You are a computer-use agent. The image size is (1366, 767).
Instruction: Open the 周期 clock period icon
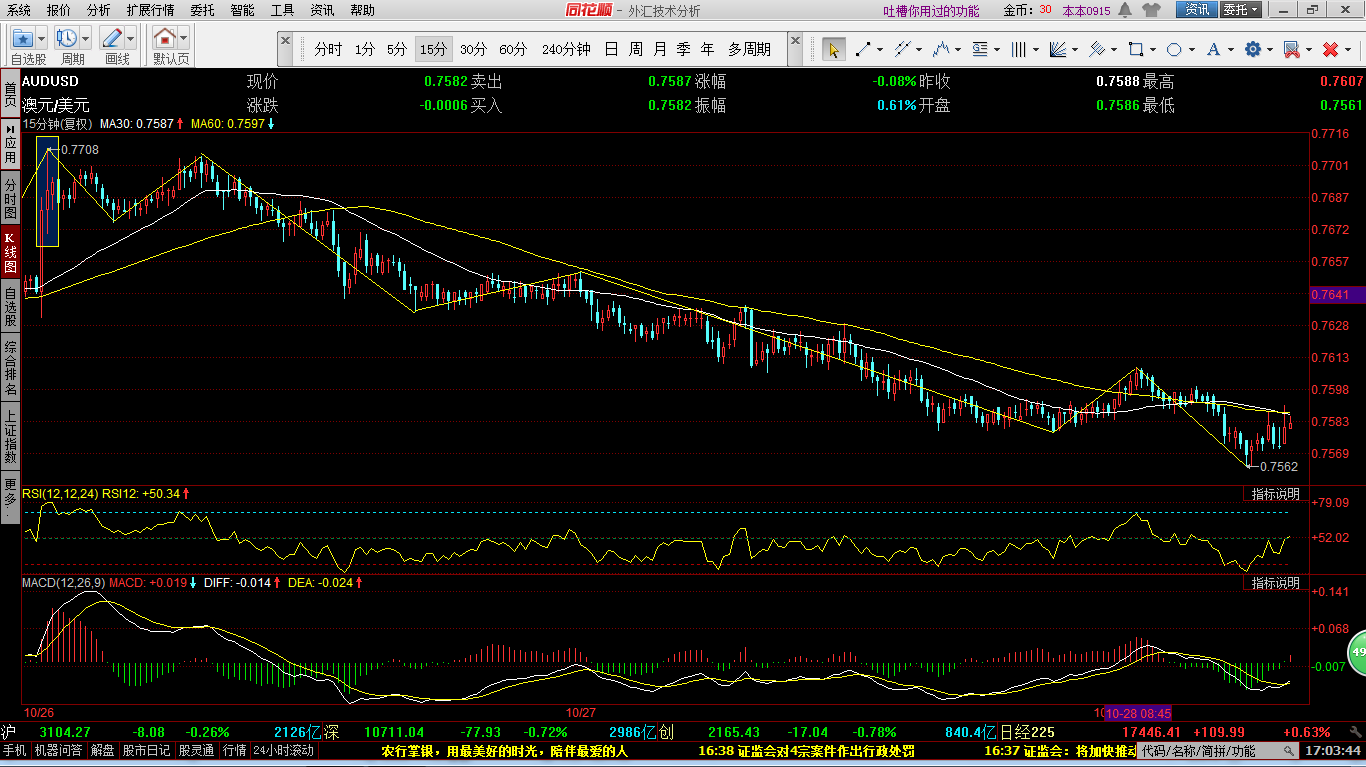[x=67, y=38]
